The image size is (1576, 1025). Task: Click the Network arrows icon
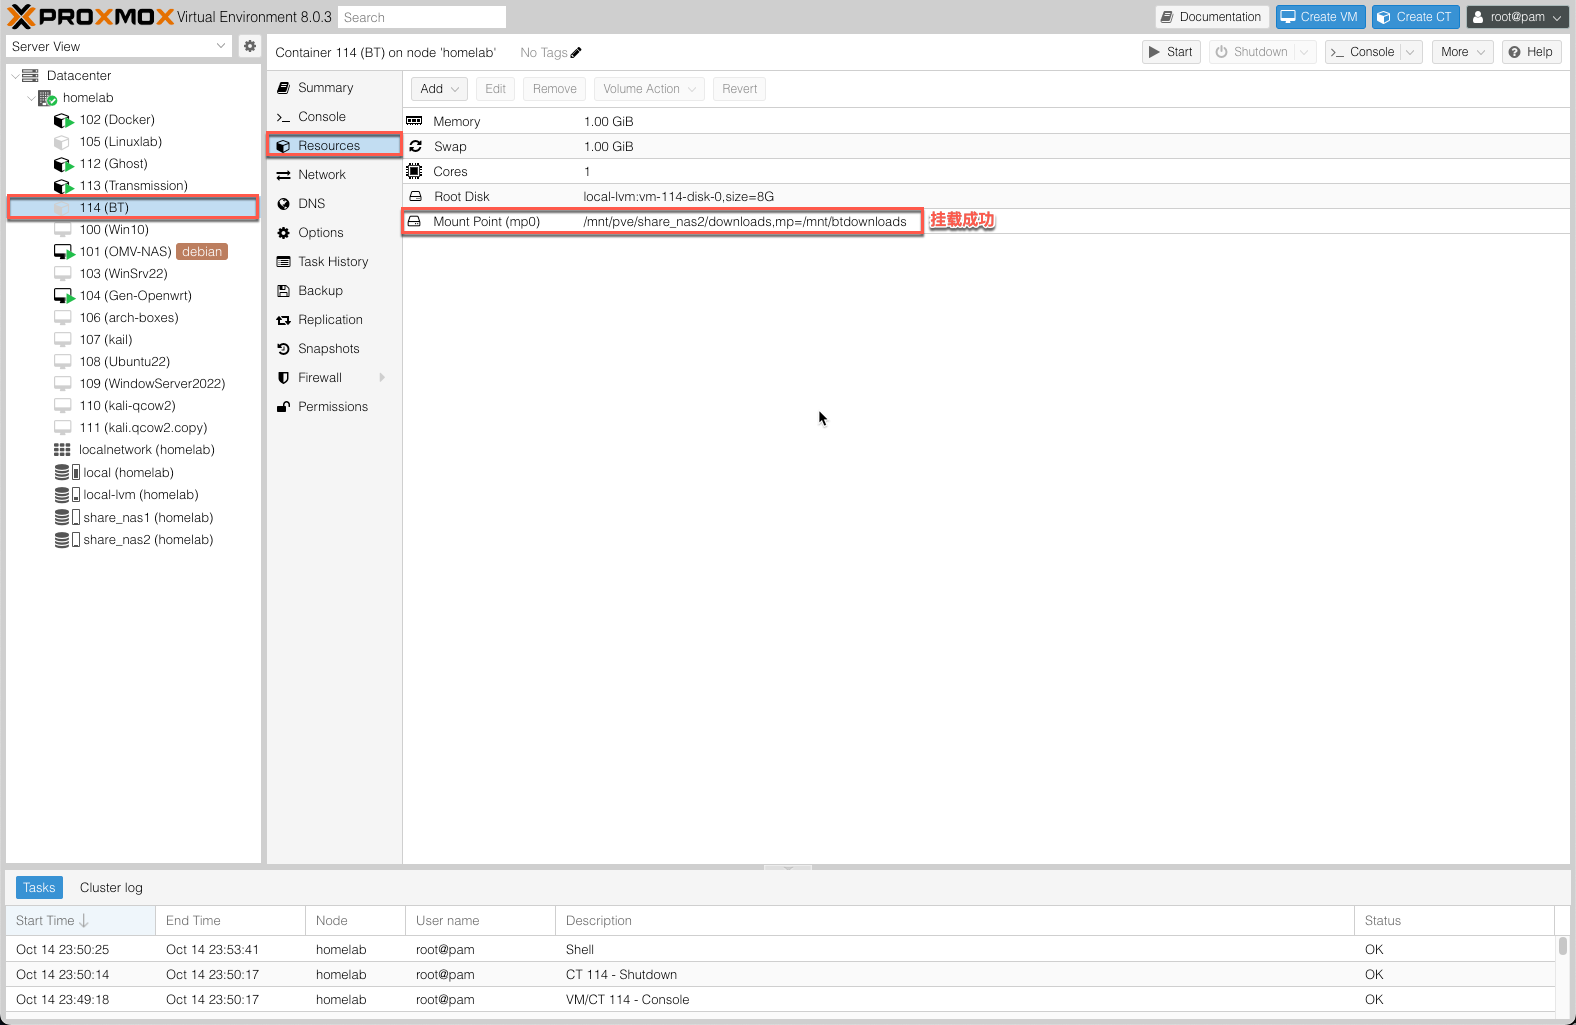(284, 175)
